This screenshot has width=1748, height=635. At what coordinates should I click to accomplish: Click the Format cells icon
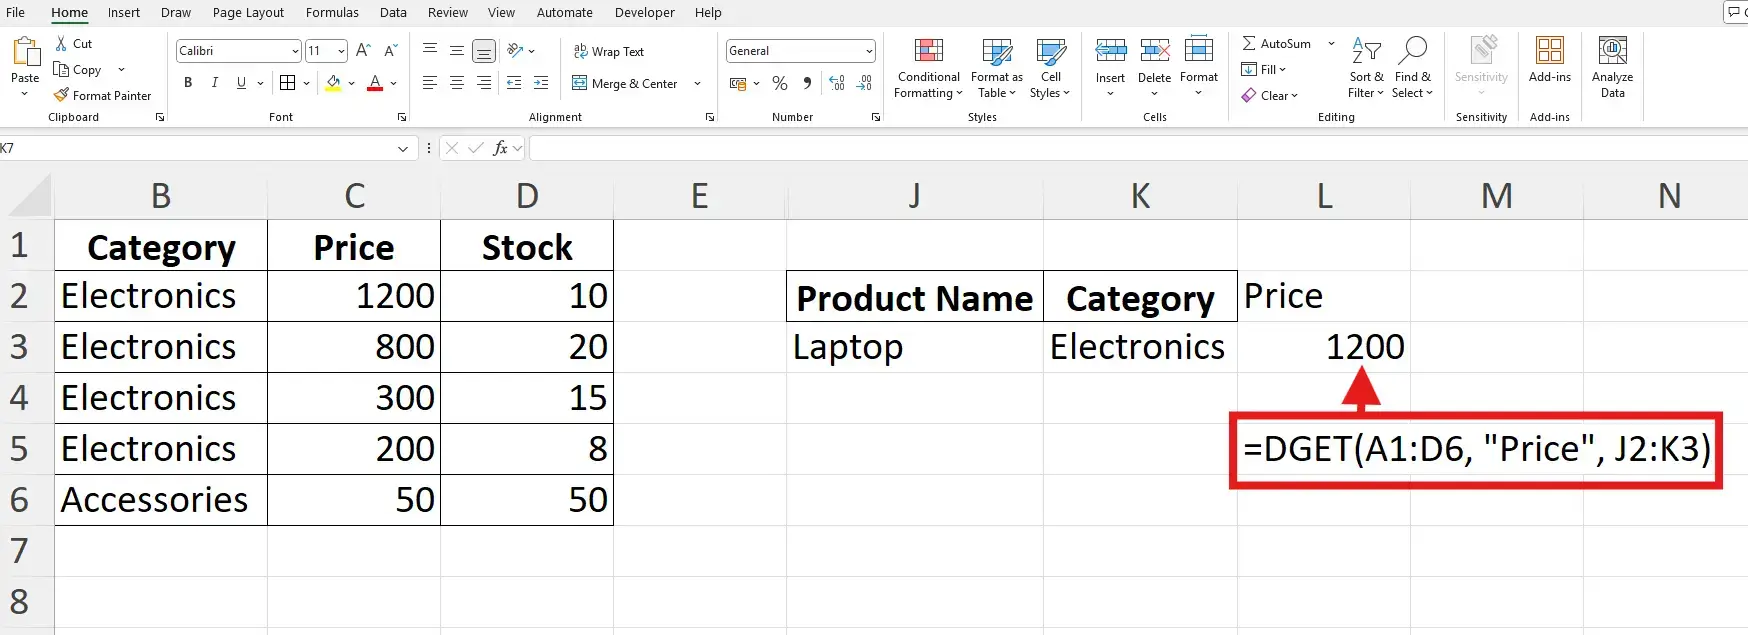(1198, 50)
